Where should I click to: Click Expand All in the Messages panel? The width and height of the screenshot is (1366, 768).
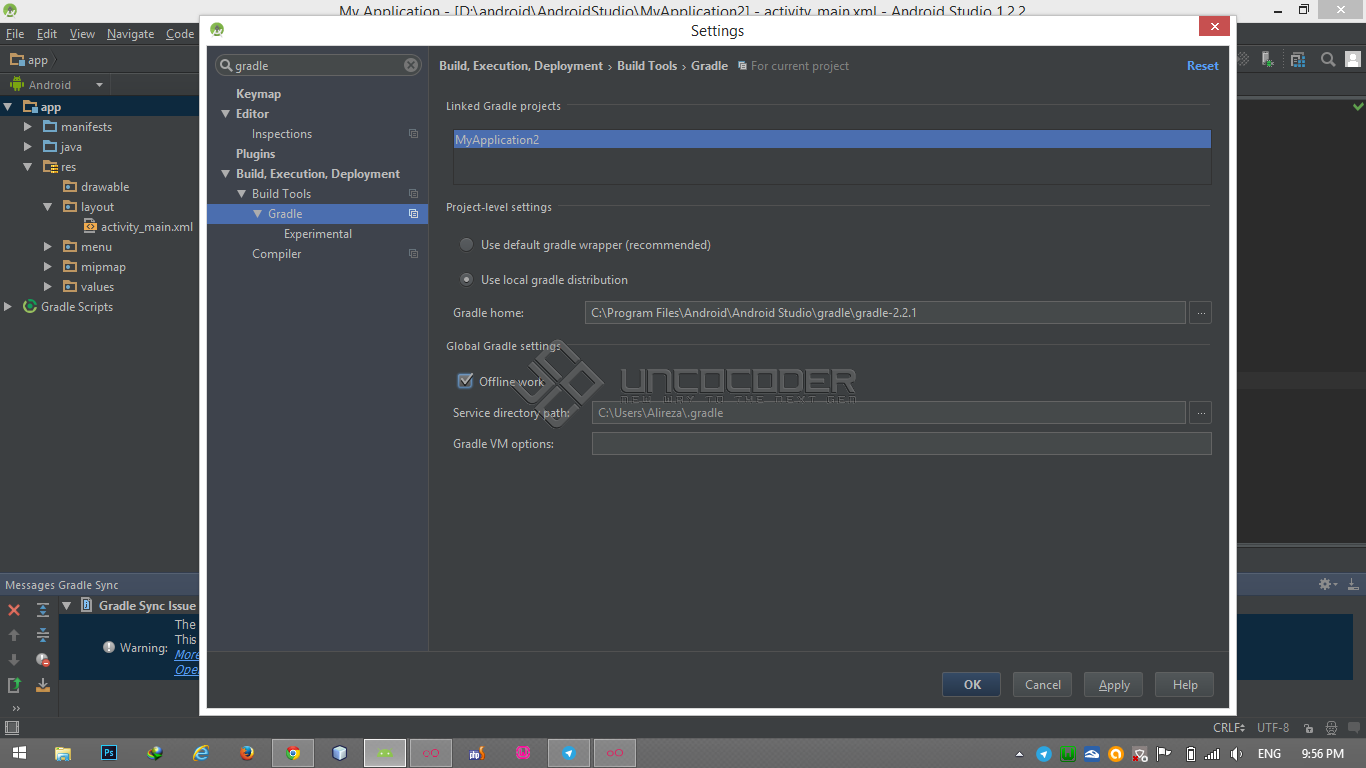[43, 610]
